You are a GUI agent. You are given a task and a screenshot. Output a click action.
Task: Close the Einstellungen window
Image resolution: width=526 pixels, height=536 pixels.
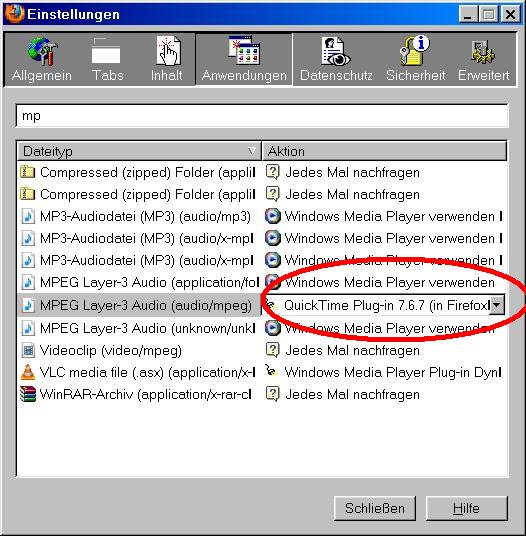point(510,14)
